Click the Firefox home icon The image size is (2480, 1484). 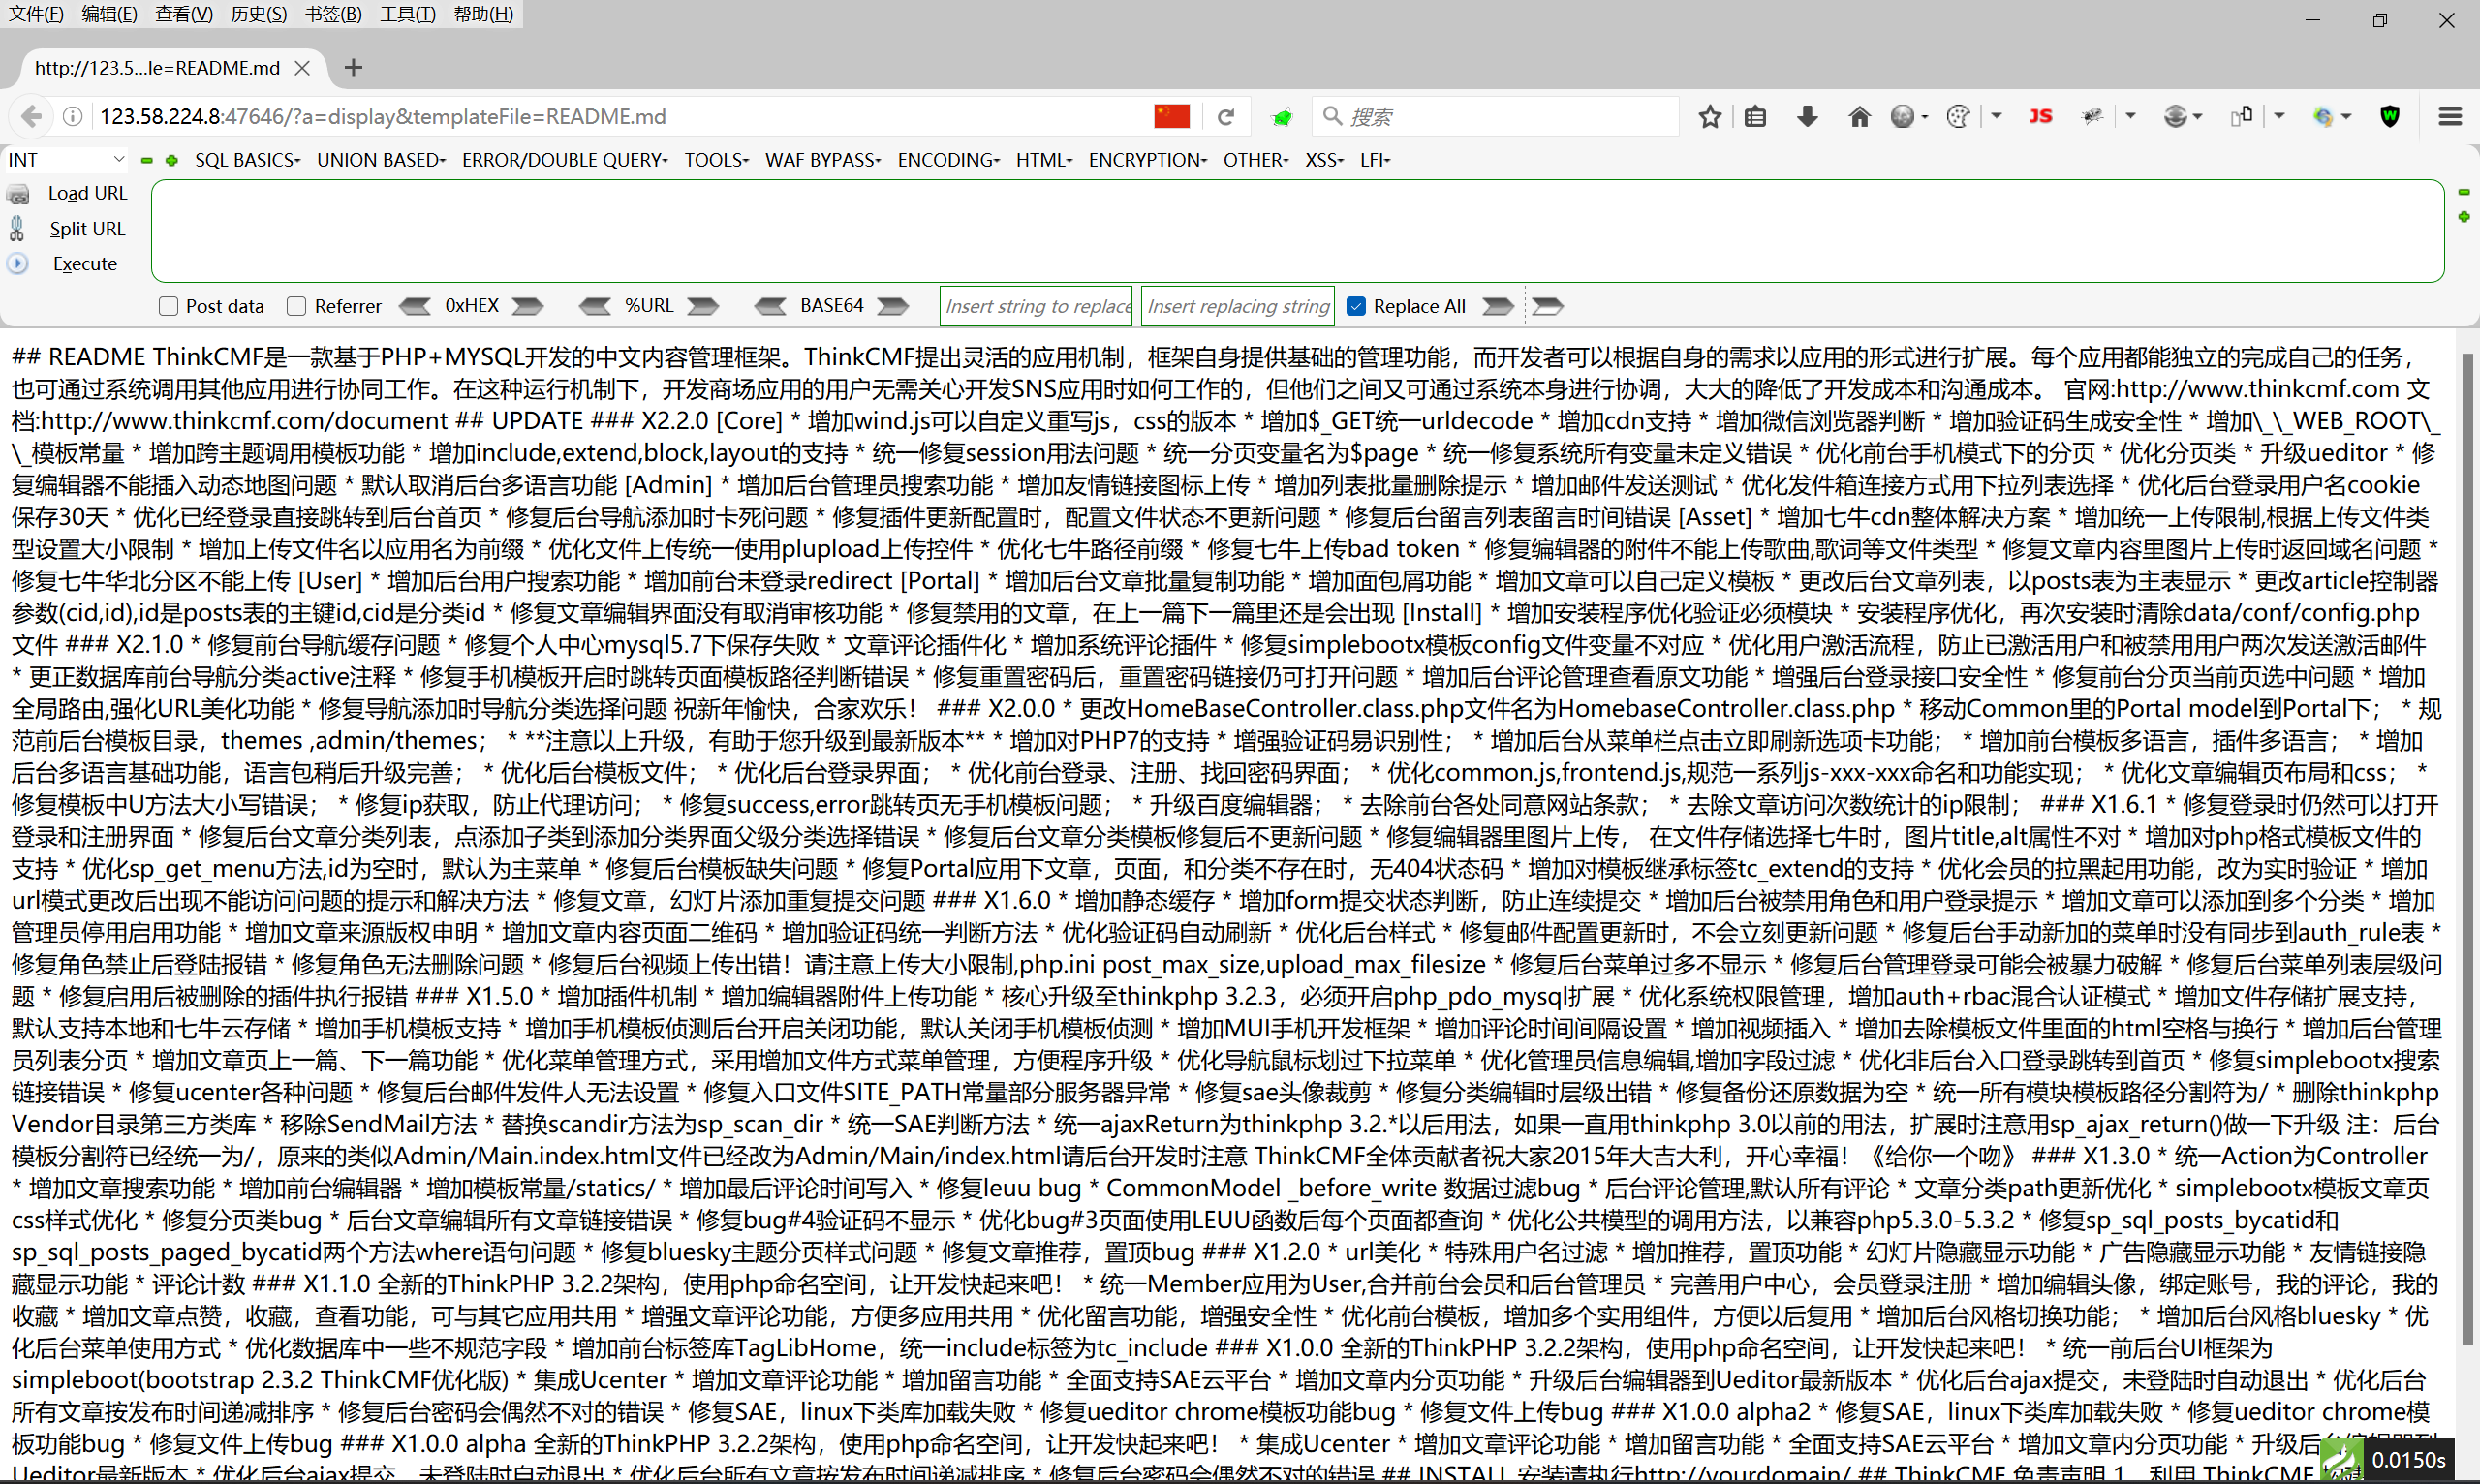tap(1859, 116)
